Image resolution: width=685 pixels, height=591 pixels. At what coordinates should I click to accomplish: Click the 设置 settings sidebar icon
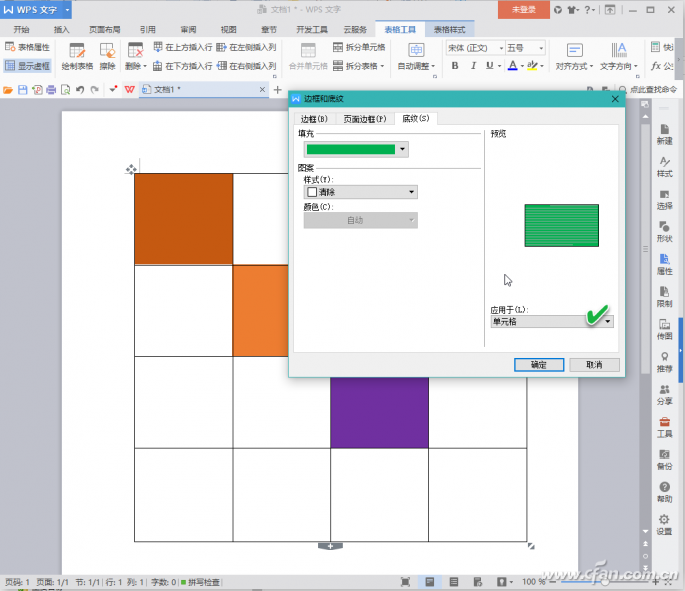click(x=664, y=525)
